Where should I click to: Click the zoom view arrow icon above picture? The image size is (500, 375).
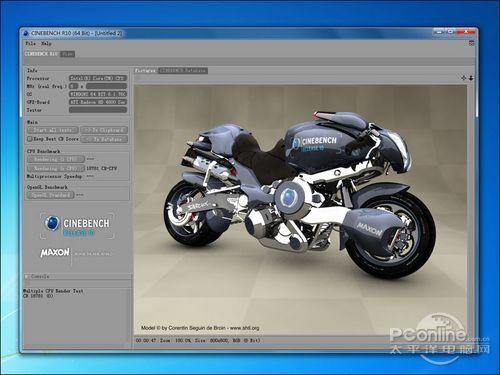471,78
